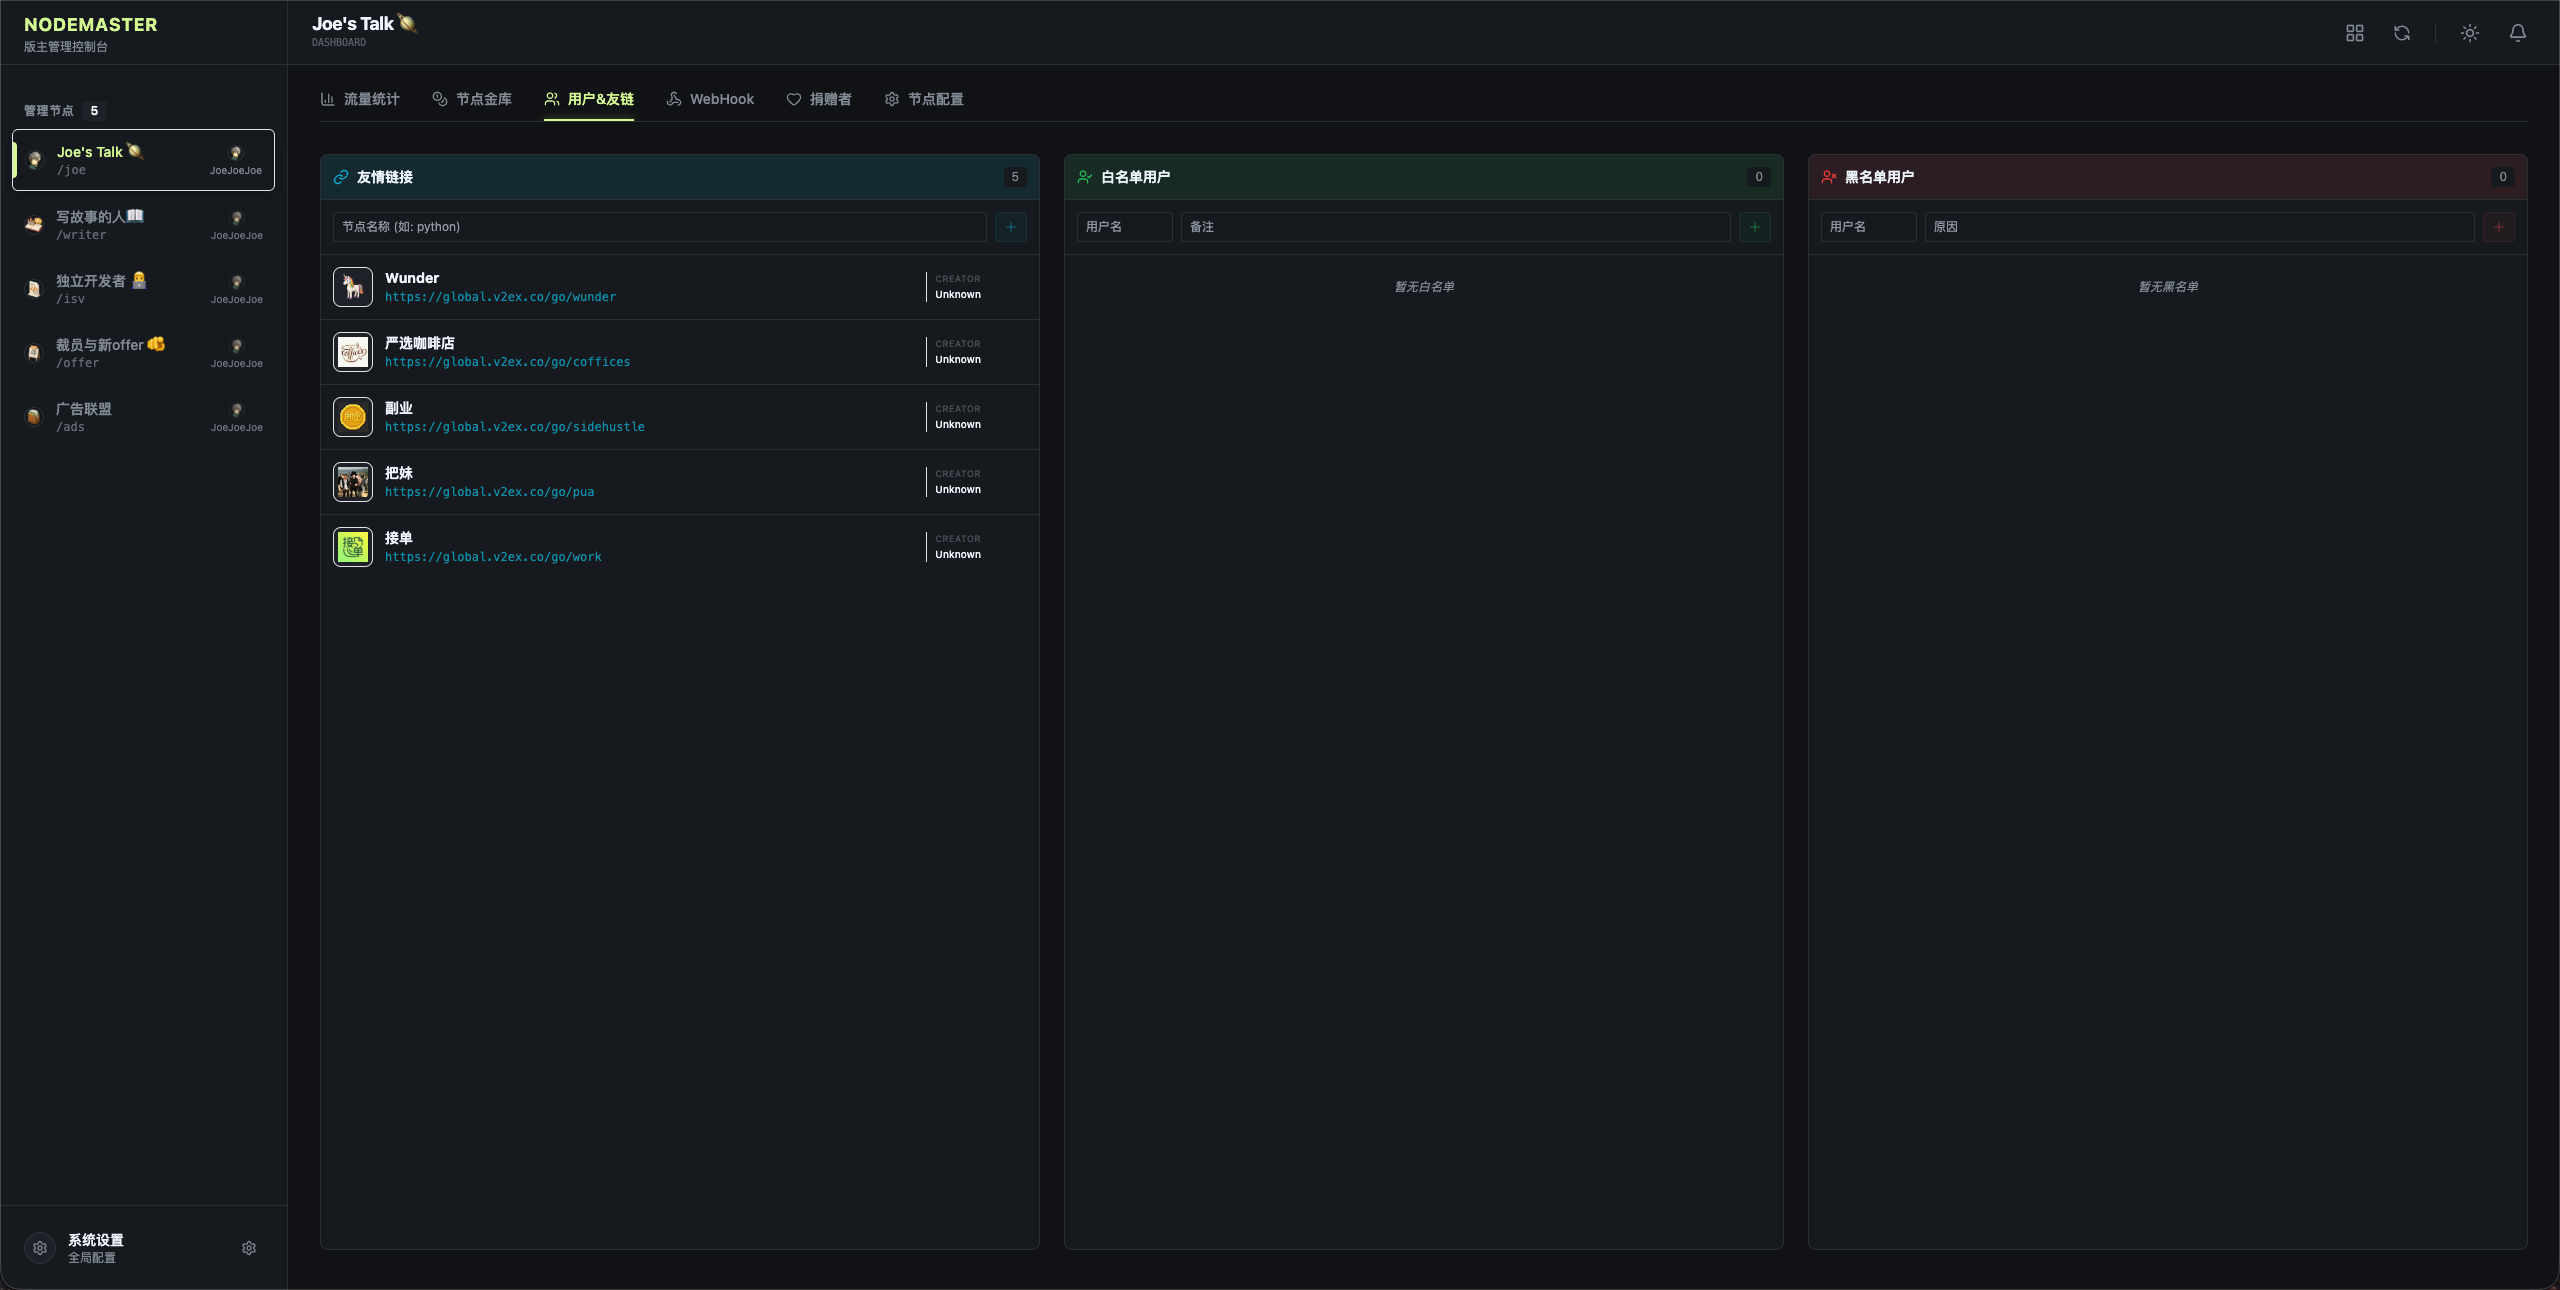The width and height of the screenshot is (2560, 1290).
Task: Click the plus button to add friend link
Action: click(1010, 227)
